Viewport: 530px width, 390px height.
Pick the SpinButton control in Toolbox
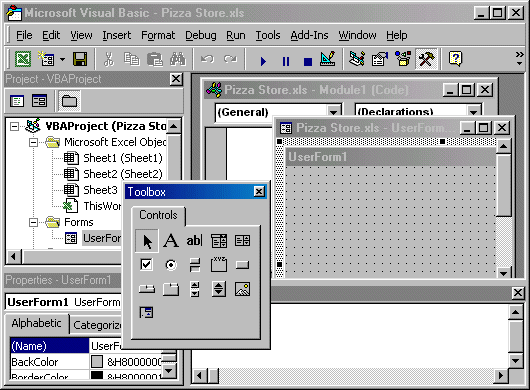click(219, 289)
